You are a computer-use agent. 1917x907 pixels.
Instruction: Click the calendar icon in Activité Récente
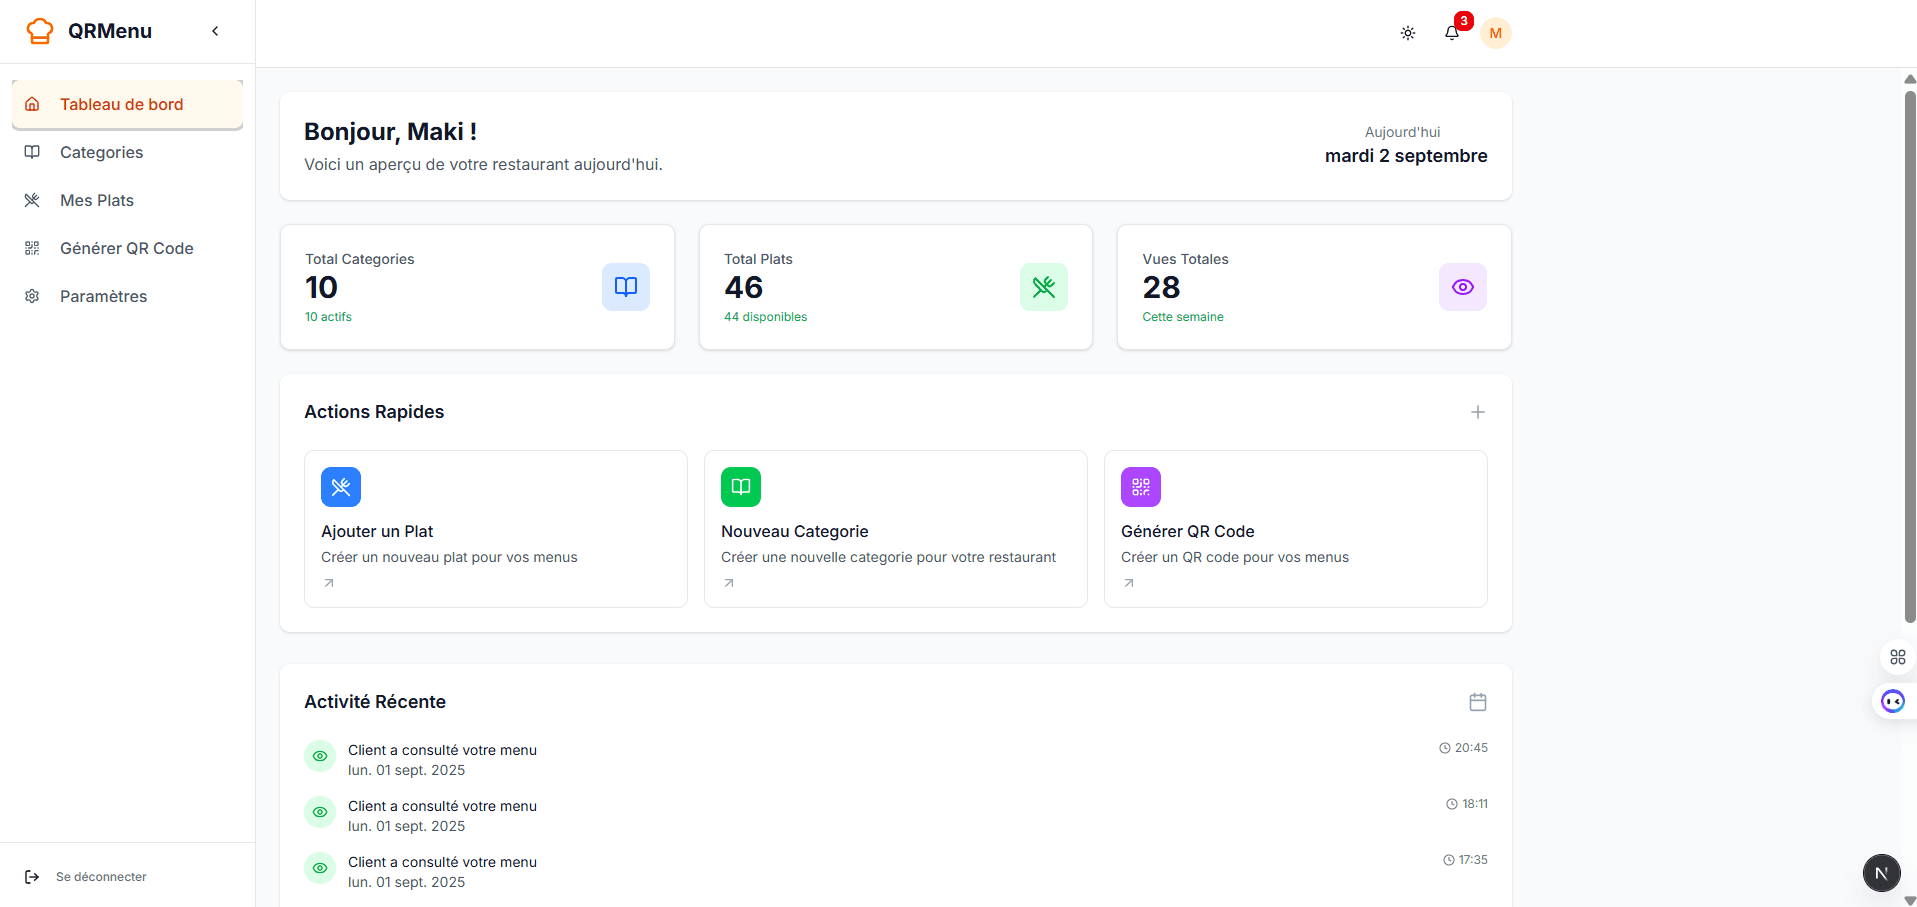[1477, 702]
